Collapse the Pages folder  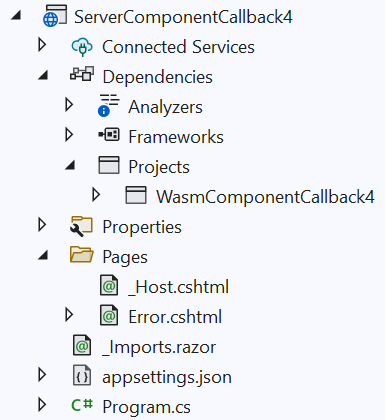43,255
